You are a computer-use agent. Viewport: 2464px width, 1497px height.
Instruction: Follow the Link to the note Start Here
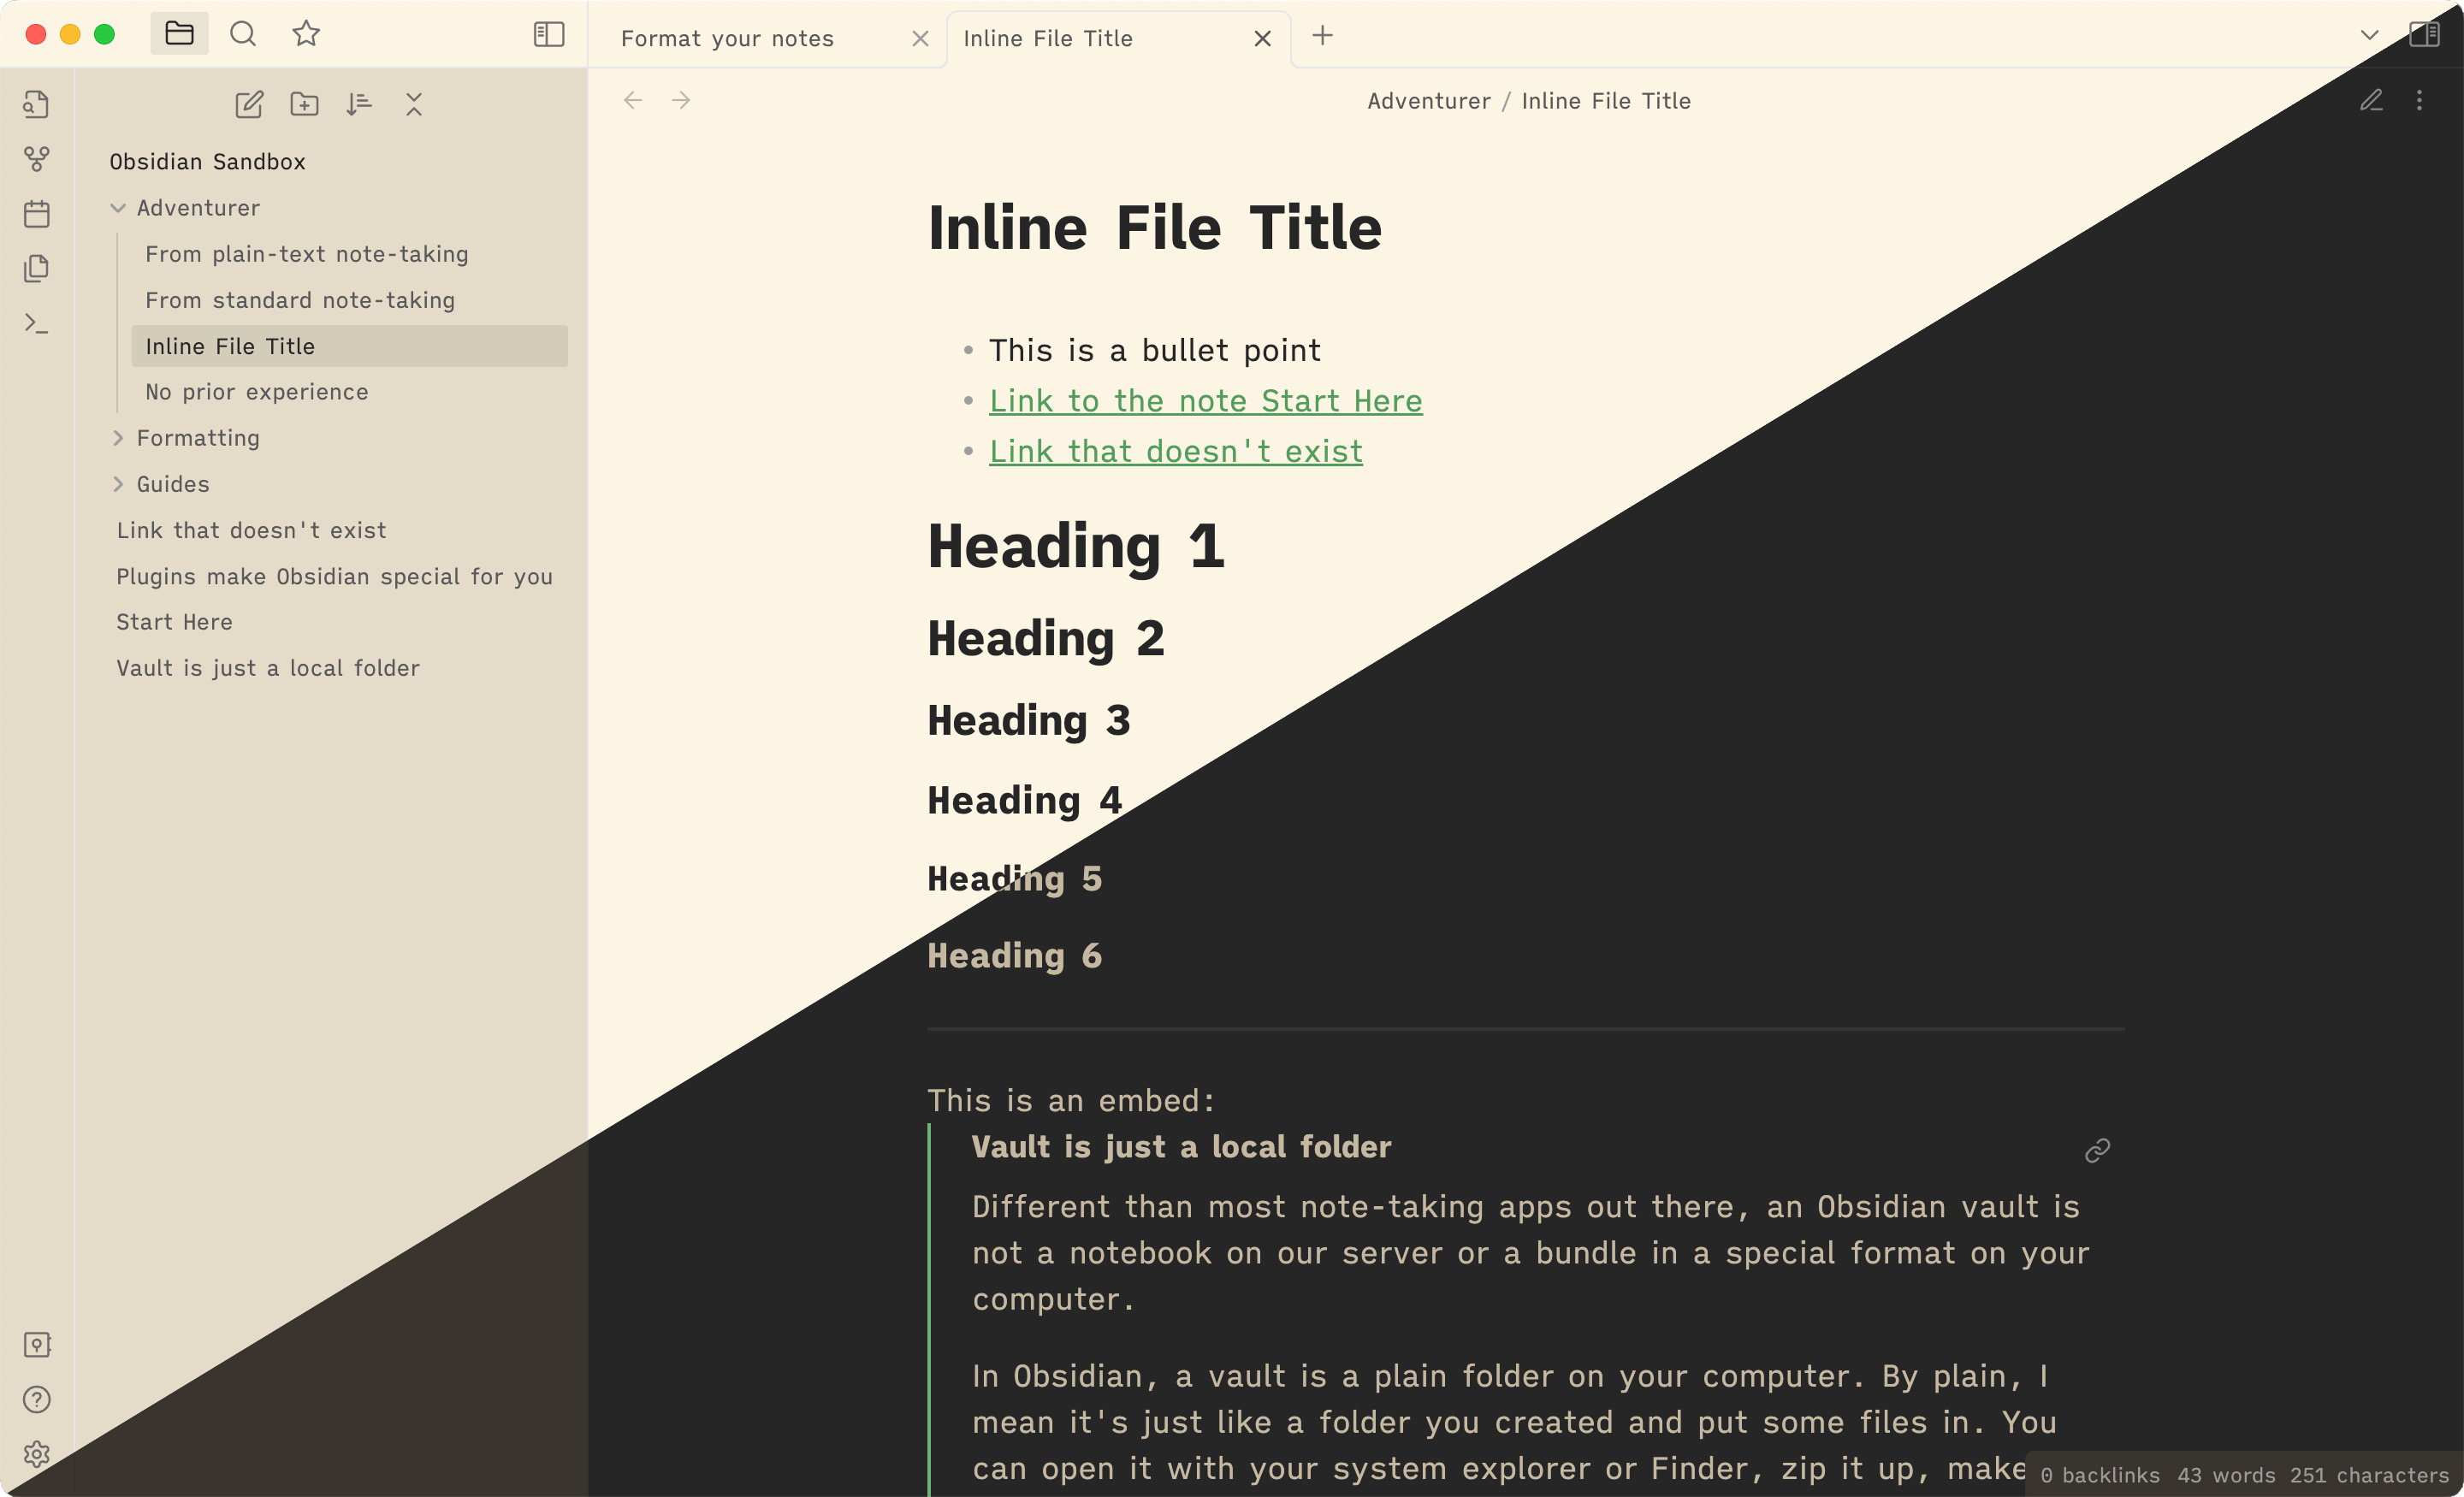1205,400
